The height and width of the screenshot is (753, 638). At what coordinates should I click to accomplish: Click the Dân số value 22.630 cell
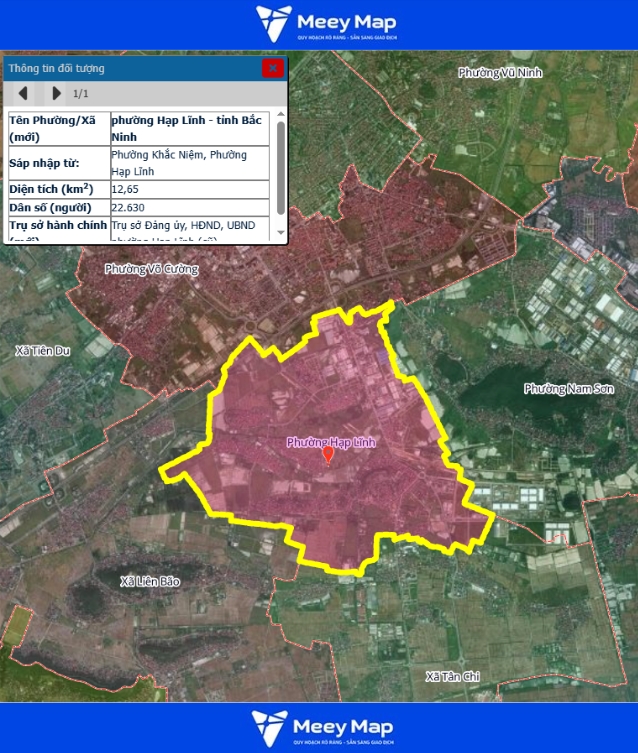189,207
